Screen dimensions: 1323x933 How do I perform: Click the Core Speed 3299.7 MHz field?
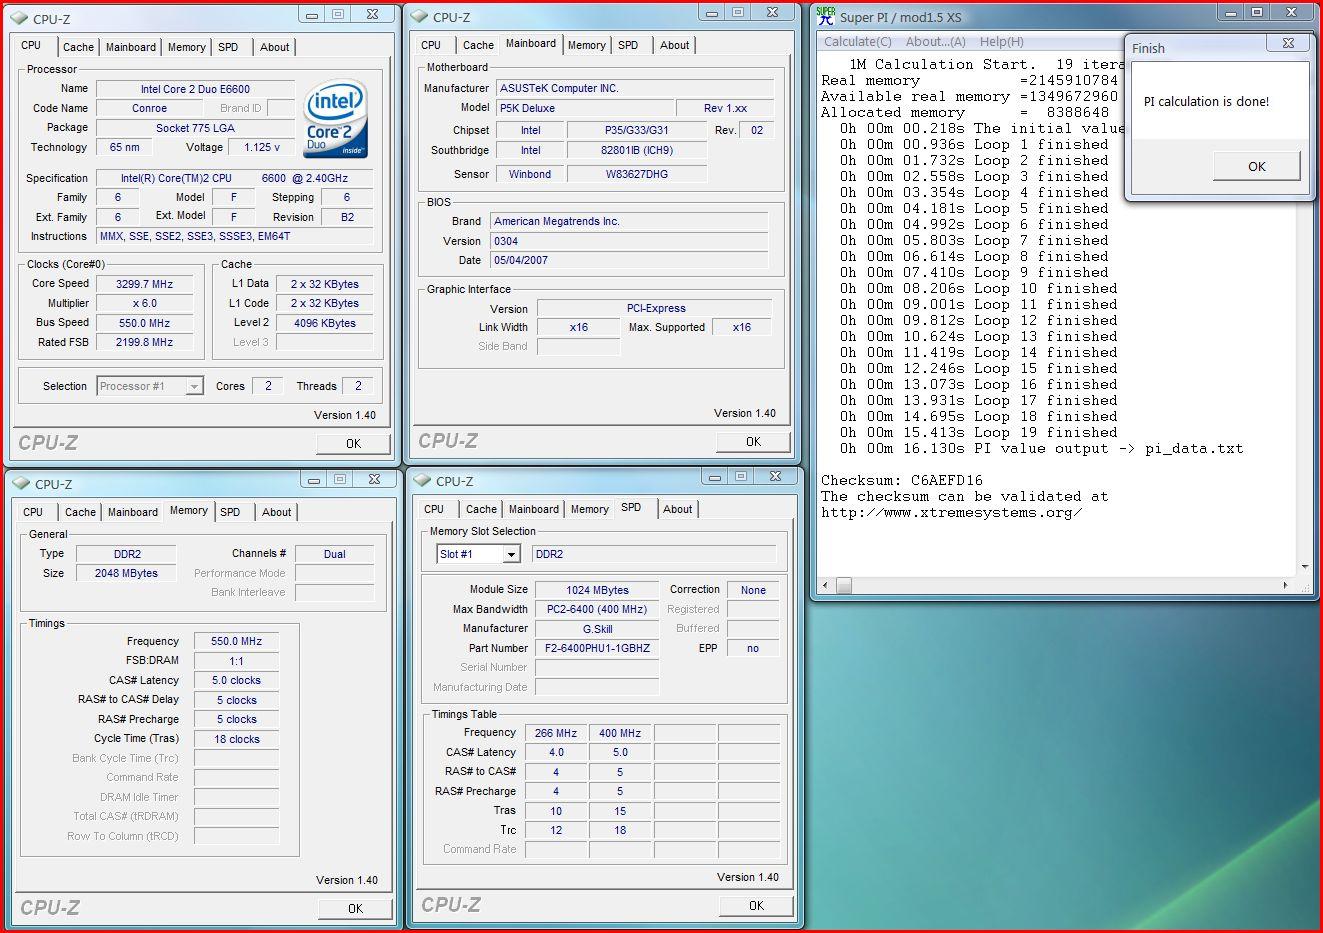click(x=144, y=284)
